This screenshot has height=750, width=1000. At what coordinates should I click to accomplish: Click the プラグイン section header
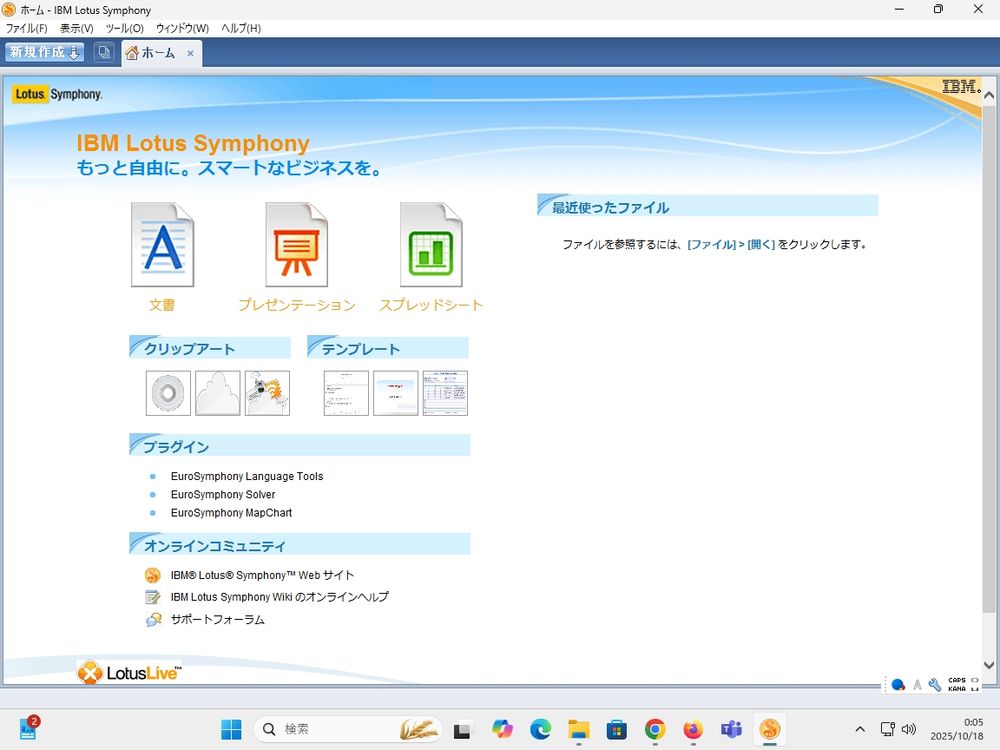tap(300, 445)
